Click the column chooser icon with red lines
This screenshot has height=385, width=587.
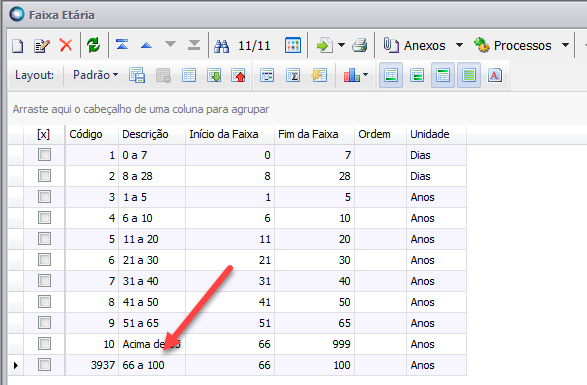(x=267, y=75)
